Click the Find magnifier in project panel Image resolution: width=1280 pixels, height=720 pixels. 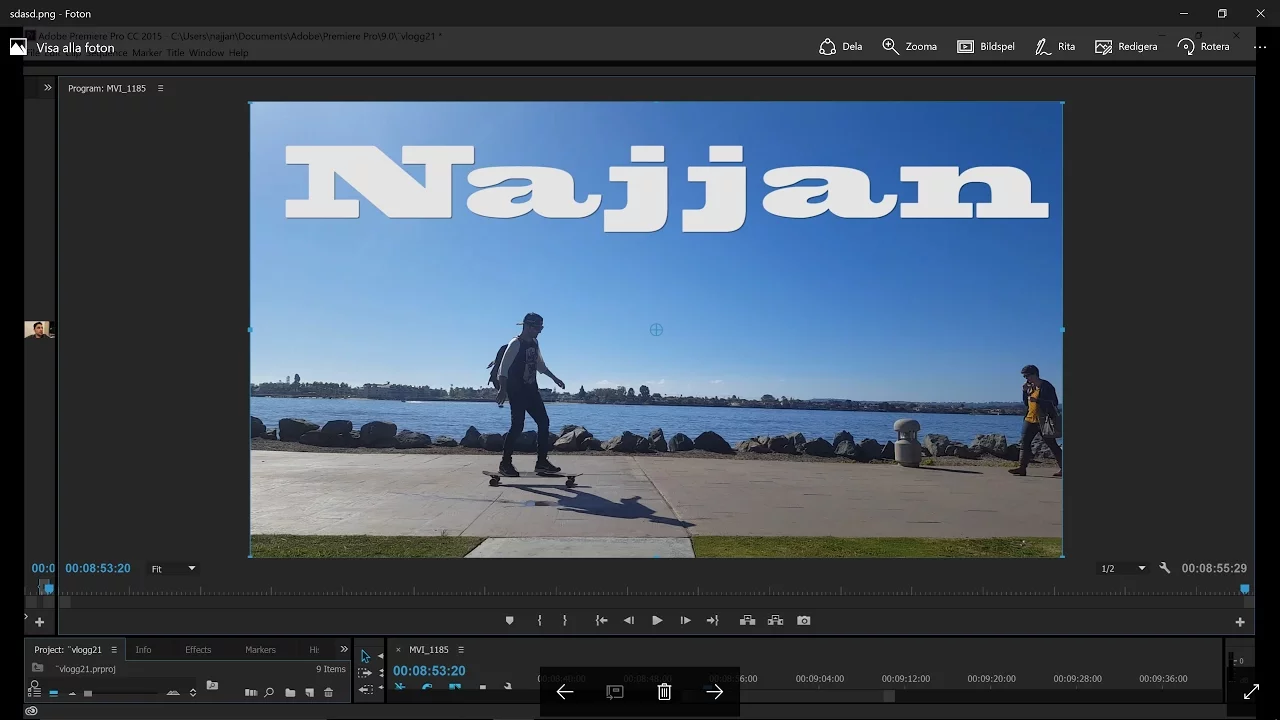270,692
